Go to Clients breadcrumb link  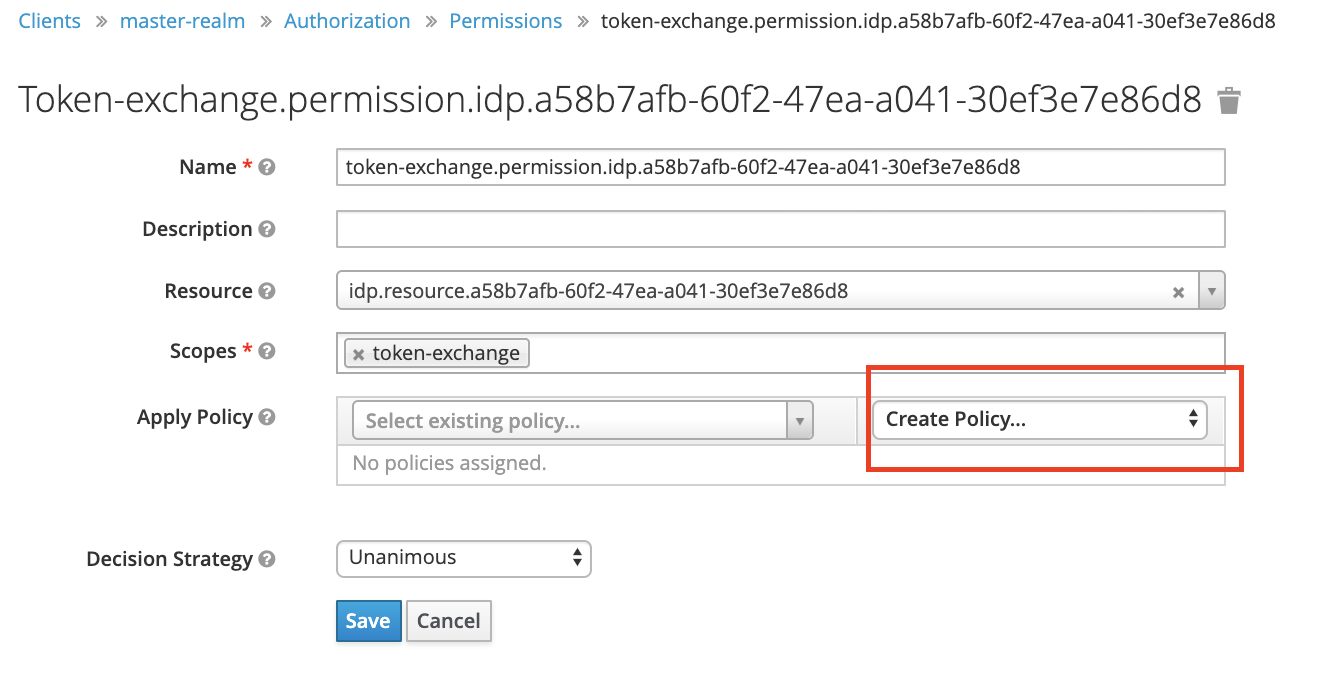tap(50, 21)
